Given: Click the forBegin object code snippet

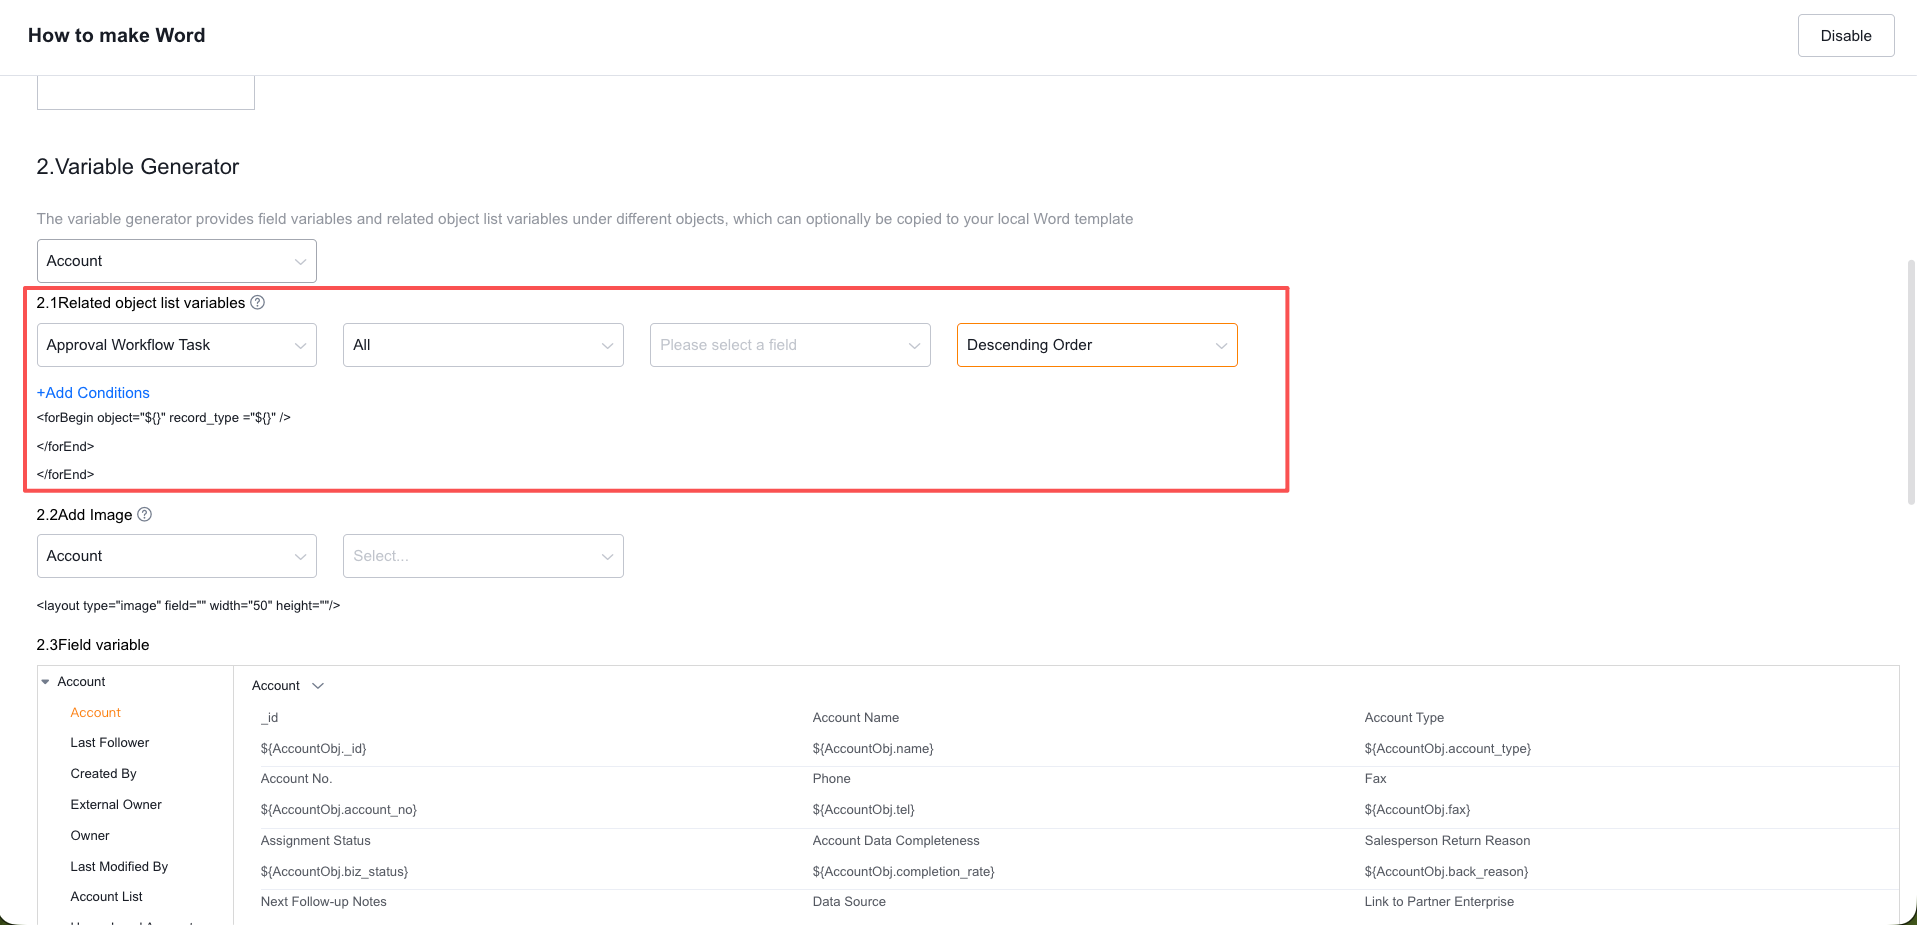Looking at the screenshot, I should pos(164,418).
